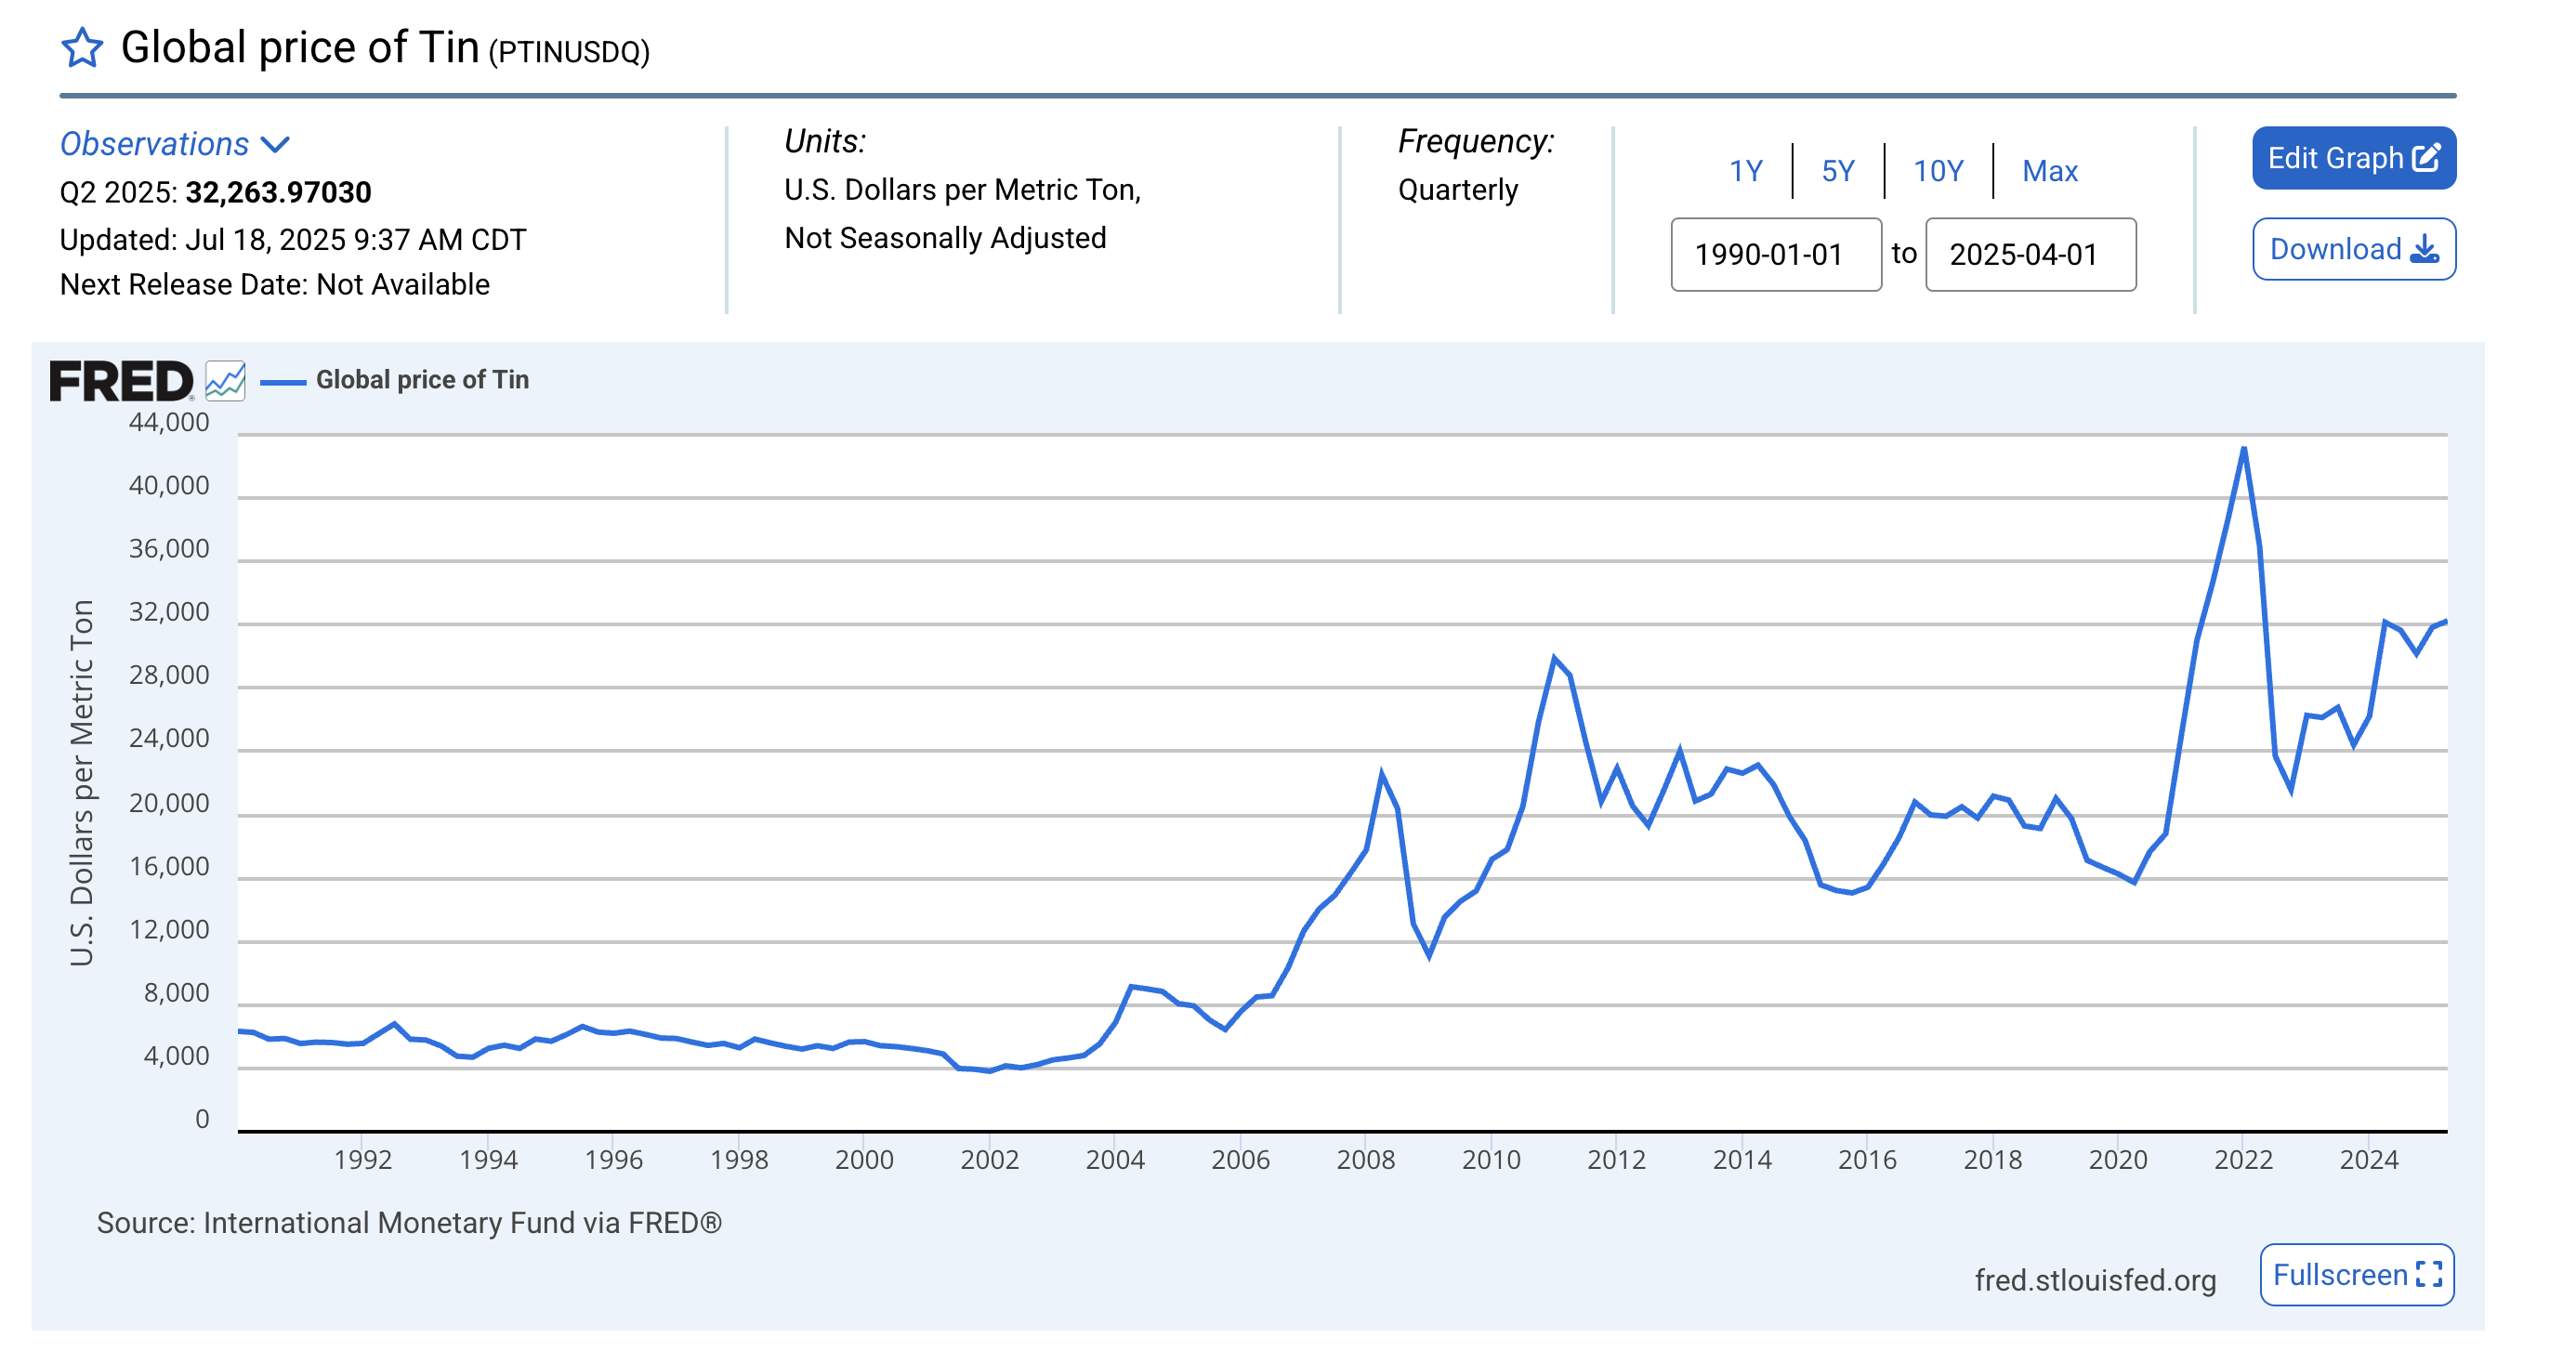Click the 1992 x-axis label
The height and width of the screenshot is (1351, 2576).
point(362,1159)
